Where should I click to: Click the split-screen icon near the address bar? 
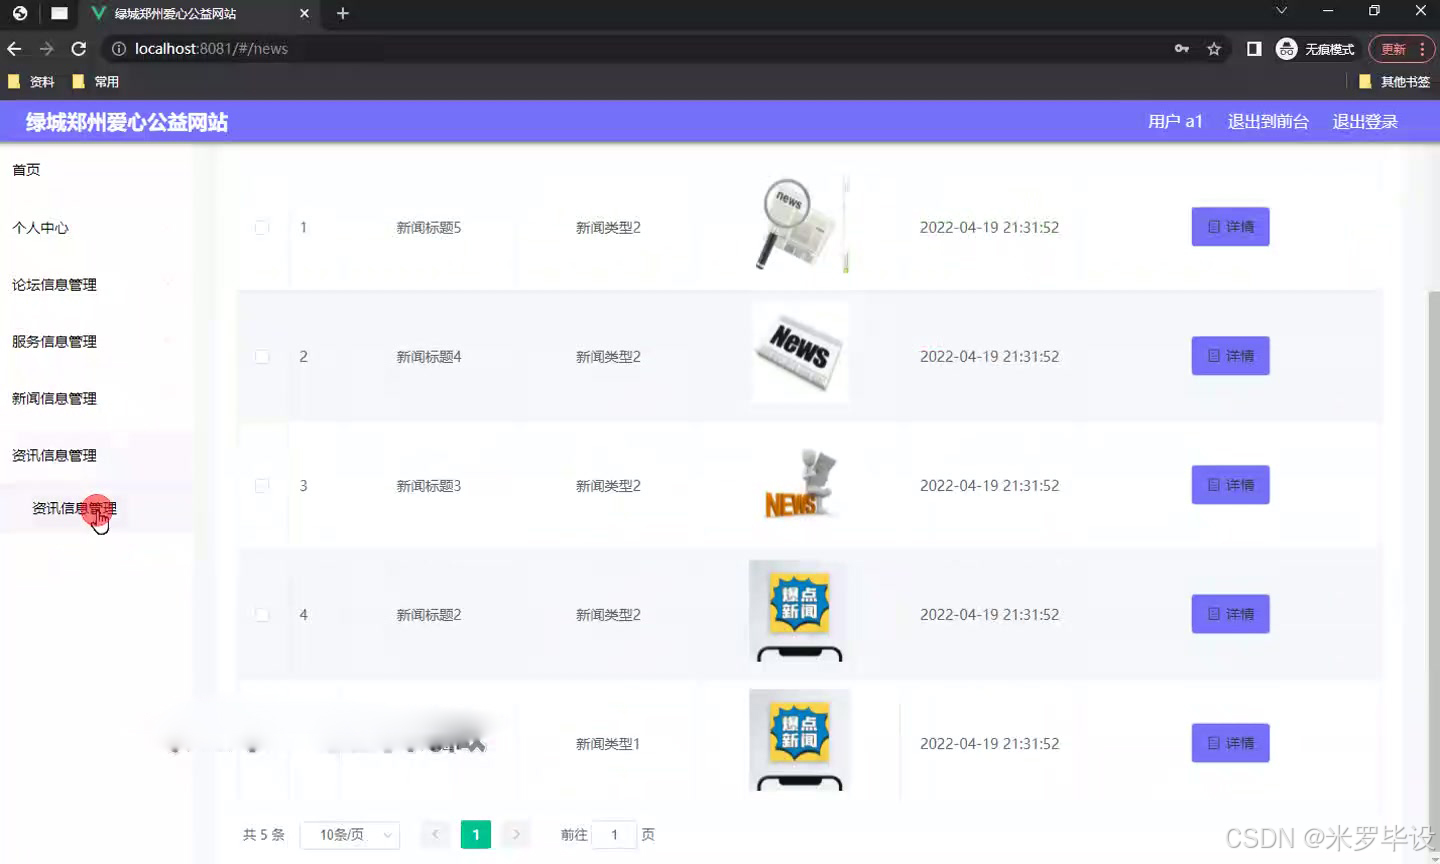coord(1253,48)
